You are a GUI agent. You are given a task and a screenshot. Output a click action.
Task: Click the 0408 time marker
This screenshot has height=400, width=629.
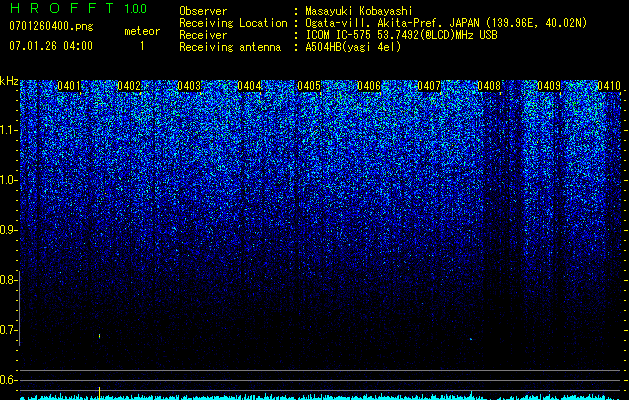point(489,86)
